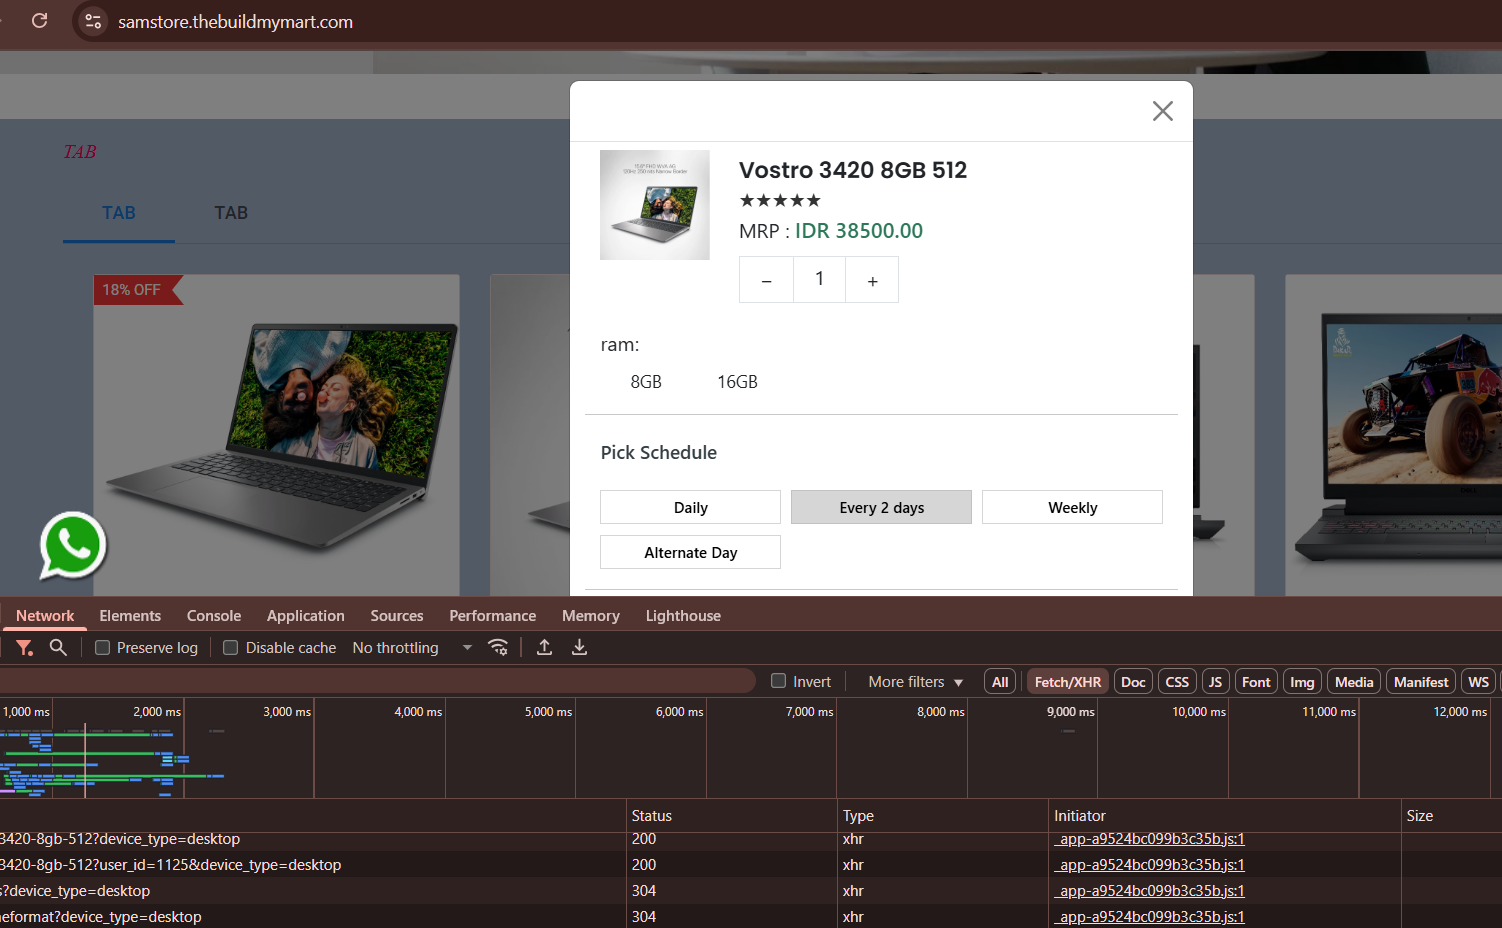The image size is (1502, 928).
Task: Expand the More filters dropdown
Action: point(916,682)
